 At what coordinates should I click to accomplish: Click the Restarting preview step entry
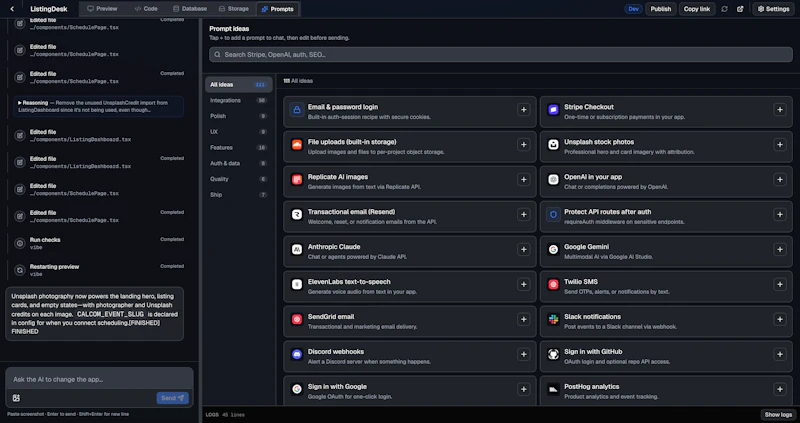tap(98, 270)
